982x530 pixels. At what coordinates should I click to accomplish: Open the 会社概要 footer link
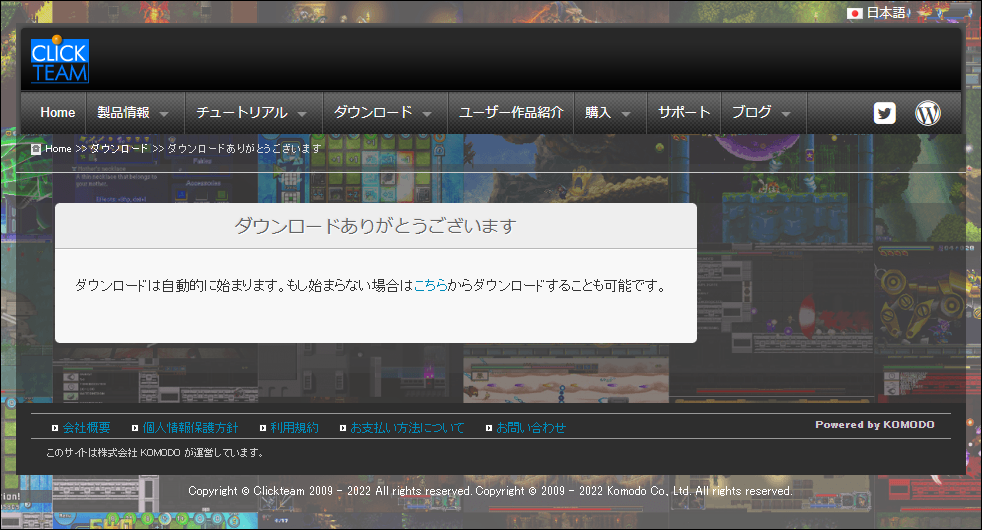point(86,428)
